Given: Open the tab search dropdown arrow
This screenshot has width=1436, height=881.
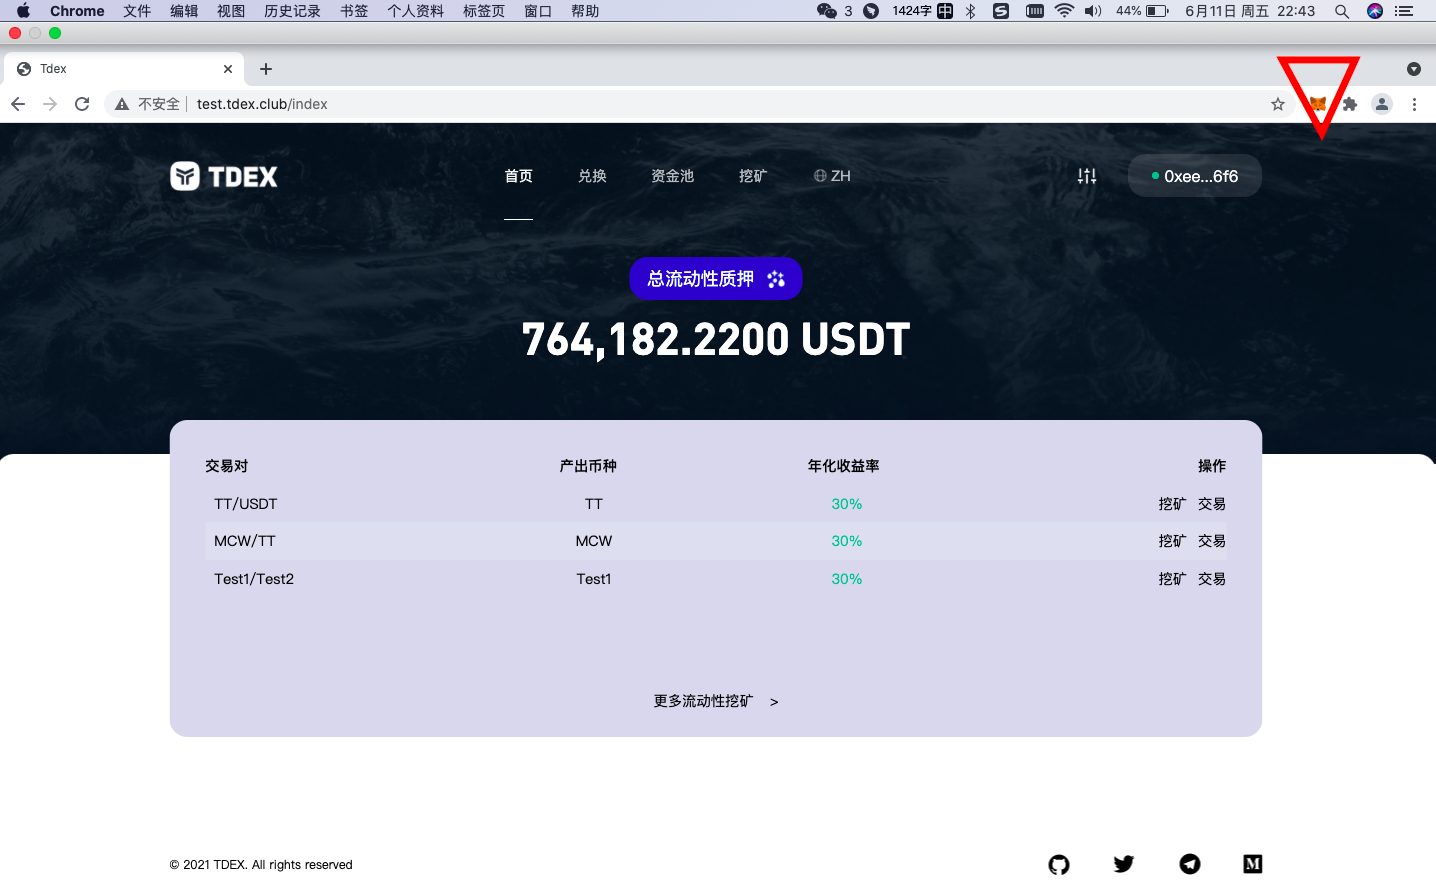Looking at the screenshot, I should [x=1414, y=69].
